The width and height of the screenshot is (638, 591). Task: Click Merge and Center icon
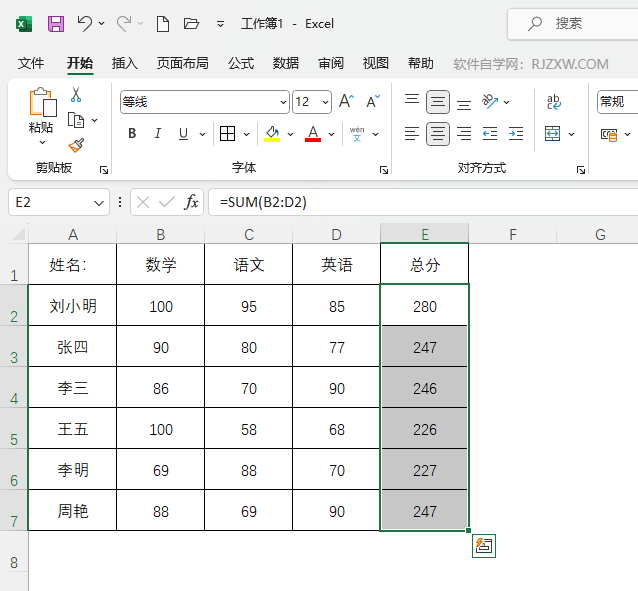[553, 134]
